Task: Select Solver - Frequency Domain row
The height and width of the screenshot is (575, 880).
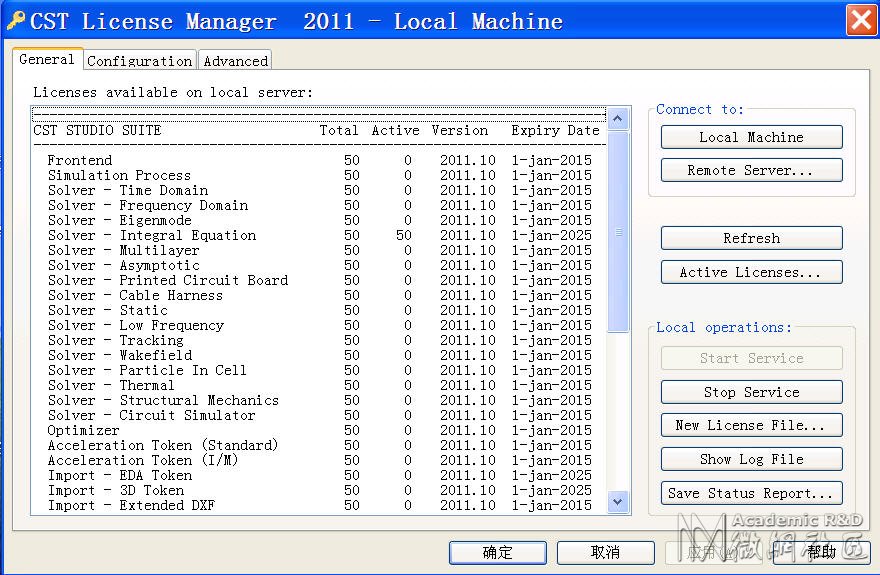Action: (x=319, y=205)
